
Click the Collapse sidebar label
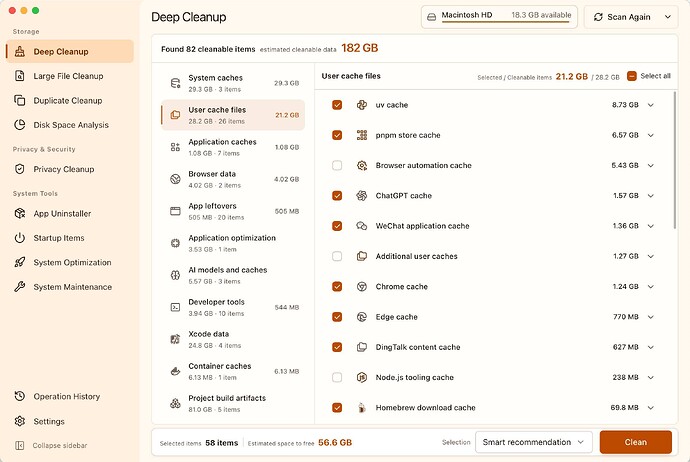pyautogui.click(x=60, y=445)
